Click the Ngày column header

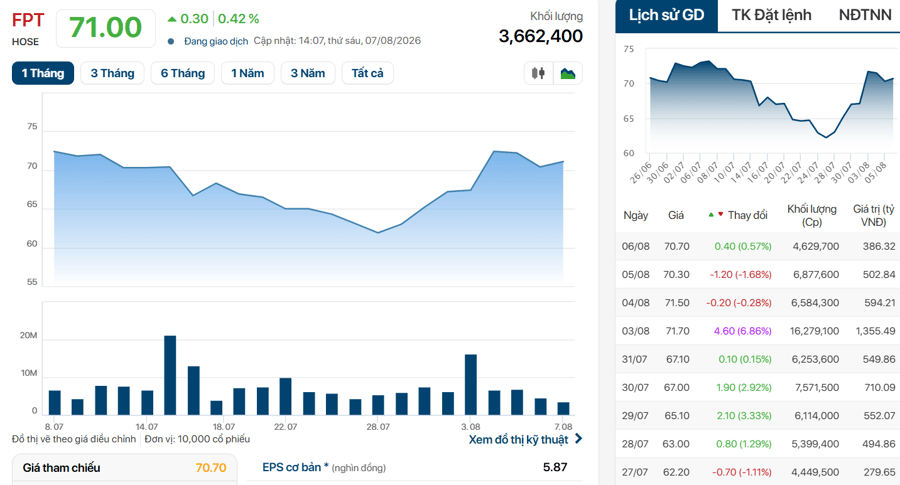[x=635, y=215]
